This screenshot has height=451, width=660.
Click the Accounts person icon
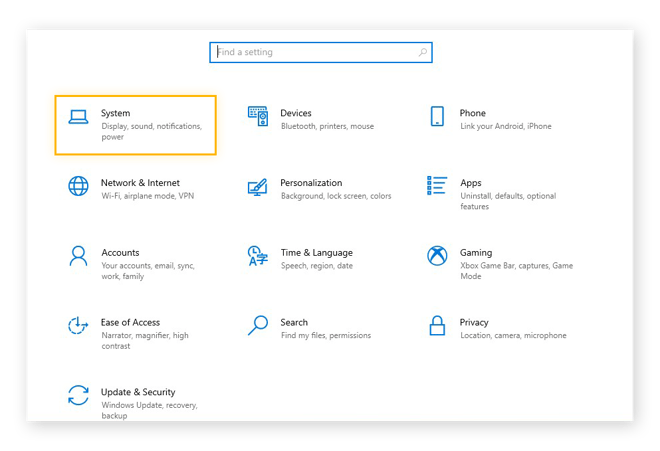click(x=78, y=256)
